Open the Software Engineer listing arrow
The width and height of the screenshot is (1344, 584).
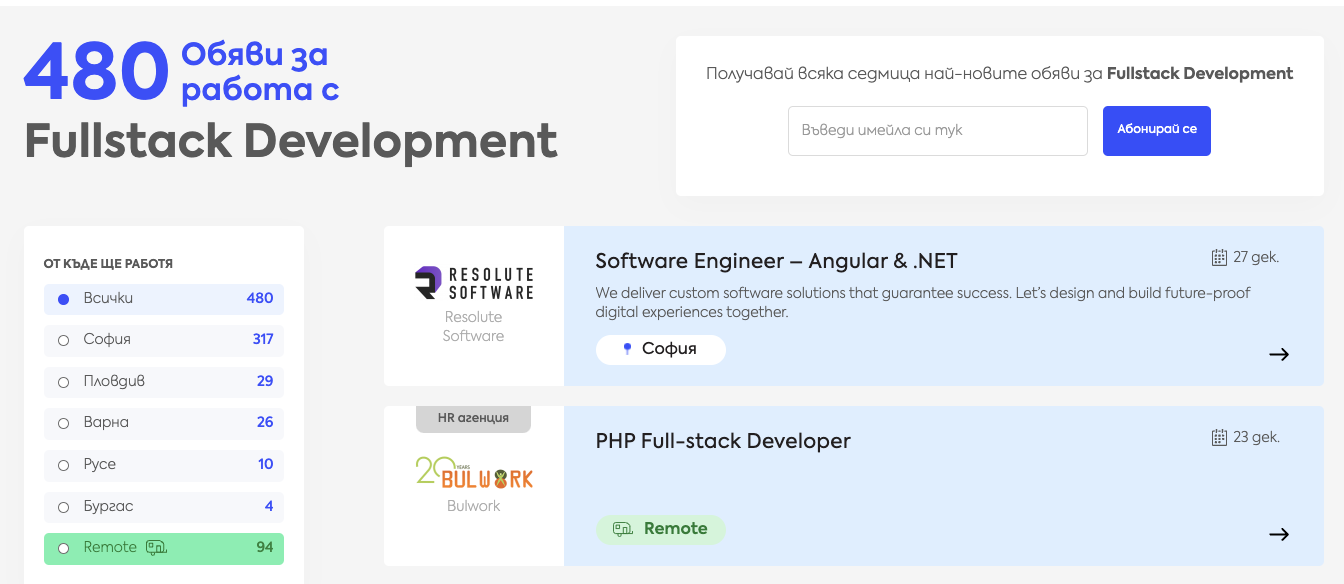click(x=1278, y=354)
